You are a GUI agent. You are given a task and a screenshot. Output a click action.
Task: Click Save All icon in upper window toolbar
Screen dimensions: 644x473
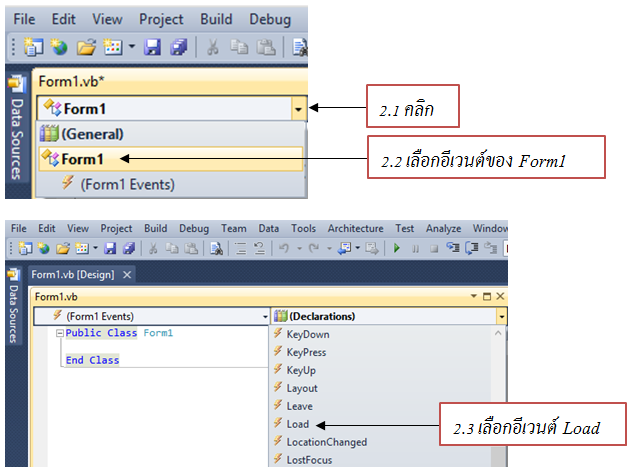[179, 47]
